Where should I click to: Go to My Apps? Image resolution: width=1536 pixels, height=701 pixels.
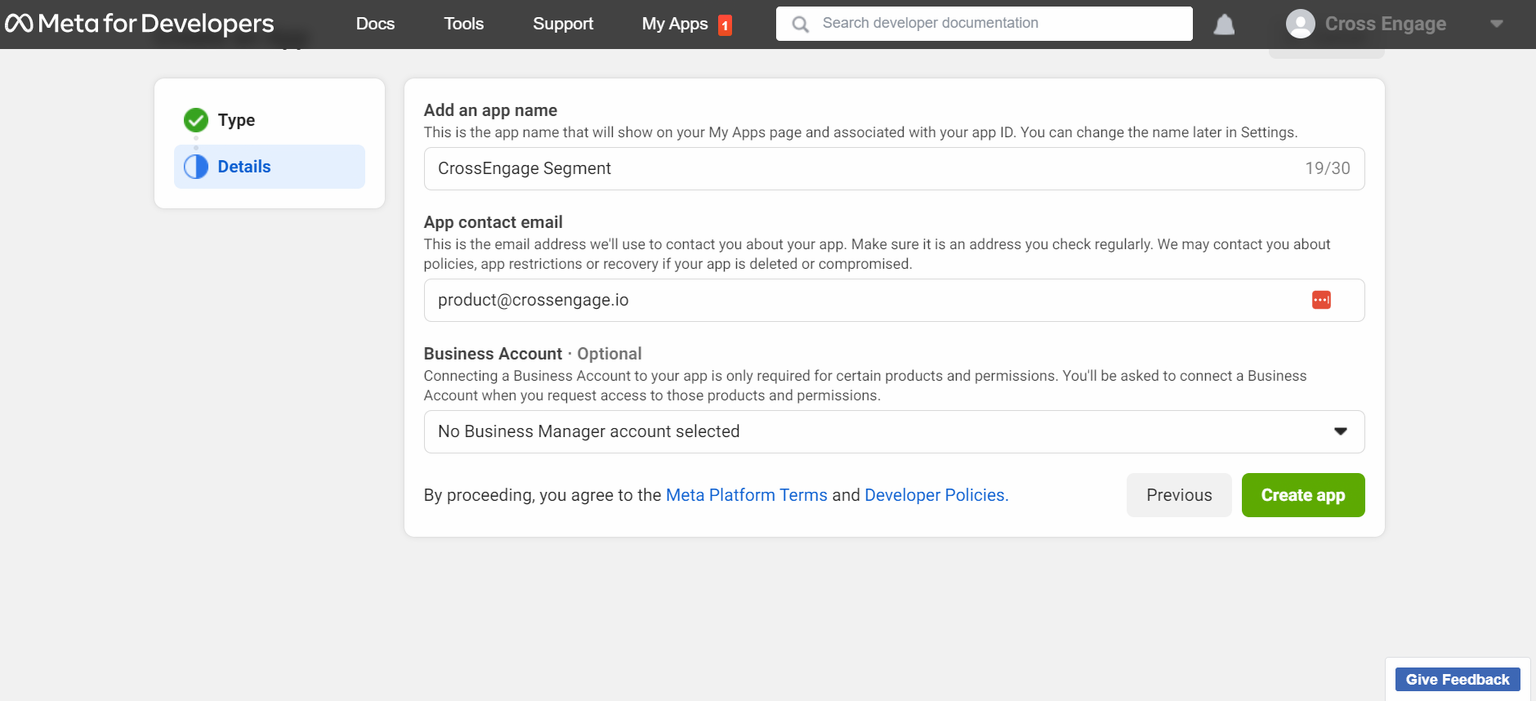pos(675,24)
